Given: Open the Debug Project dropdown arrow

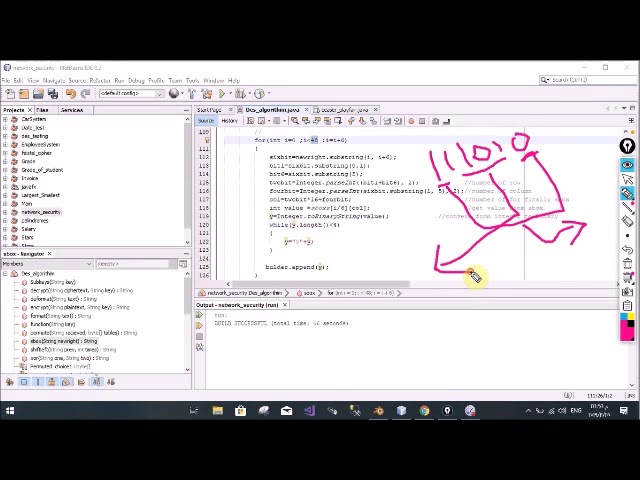Looking at the screenshot, I should [250, 94].
